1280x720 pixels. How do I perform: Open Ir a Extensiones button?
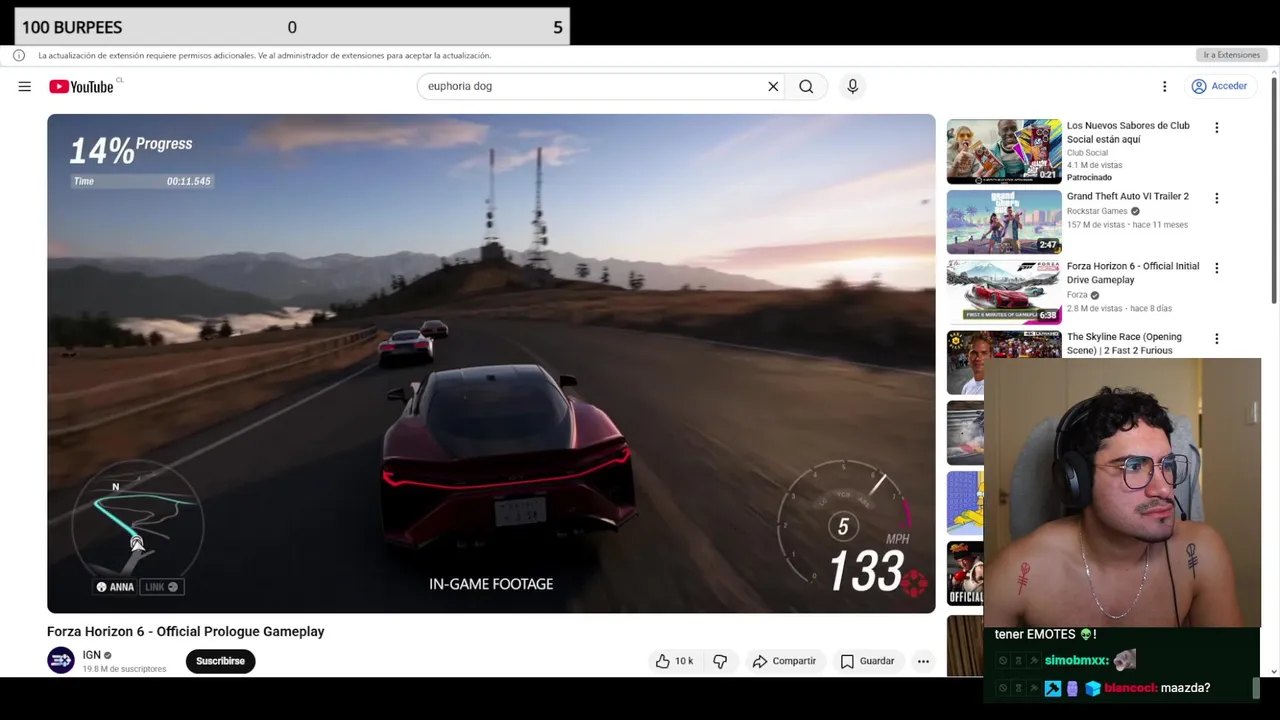pyautogui.click(x=1231, y=55)
